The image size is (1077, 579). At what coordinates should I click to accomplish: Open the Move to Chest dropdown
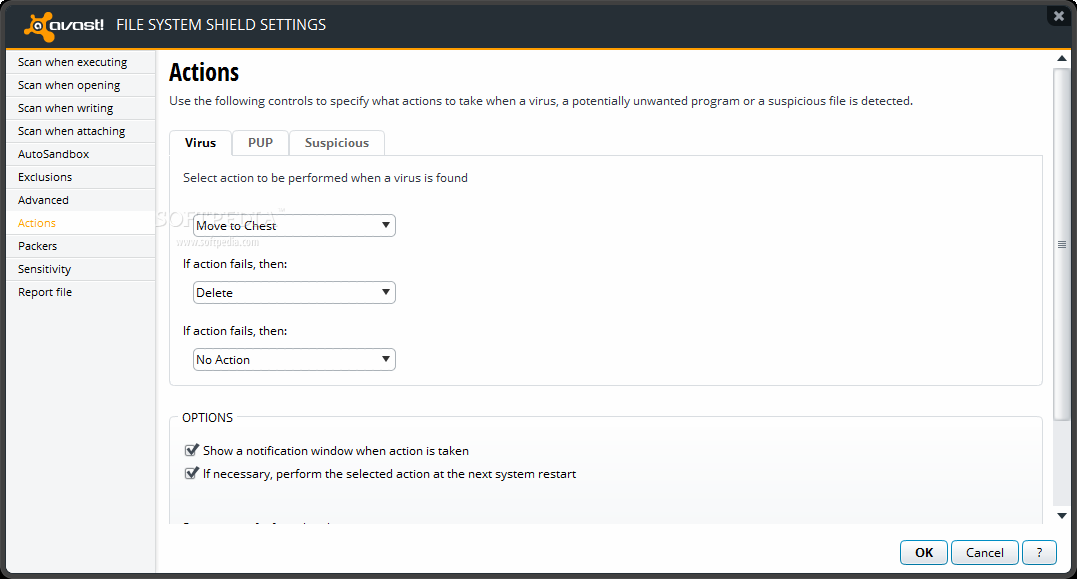294,225
